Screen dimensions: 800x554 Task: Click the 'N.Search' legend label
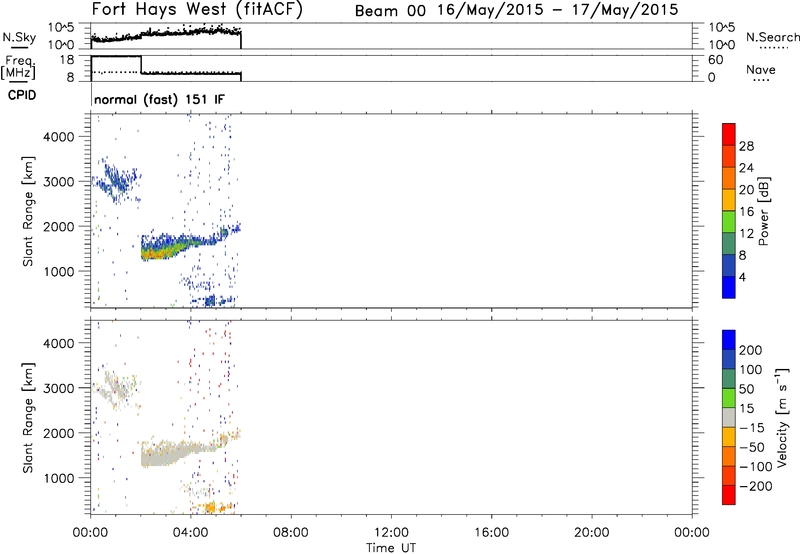point(772,37)
